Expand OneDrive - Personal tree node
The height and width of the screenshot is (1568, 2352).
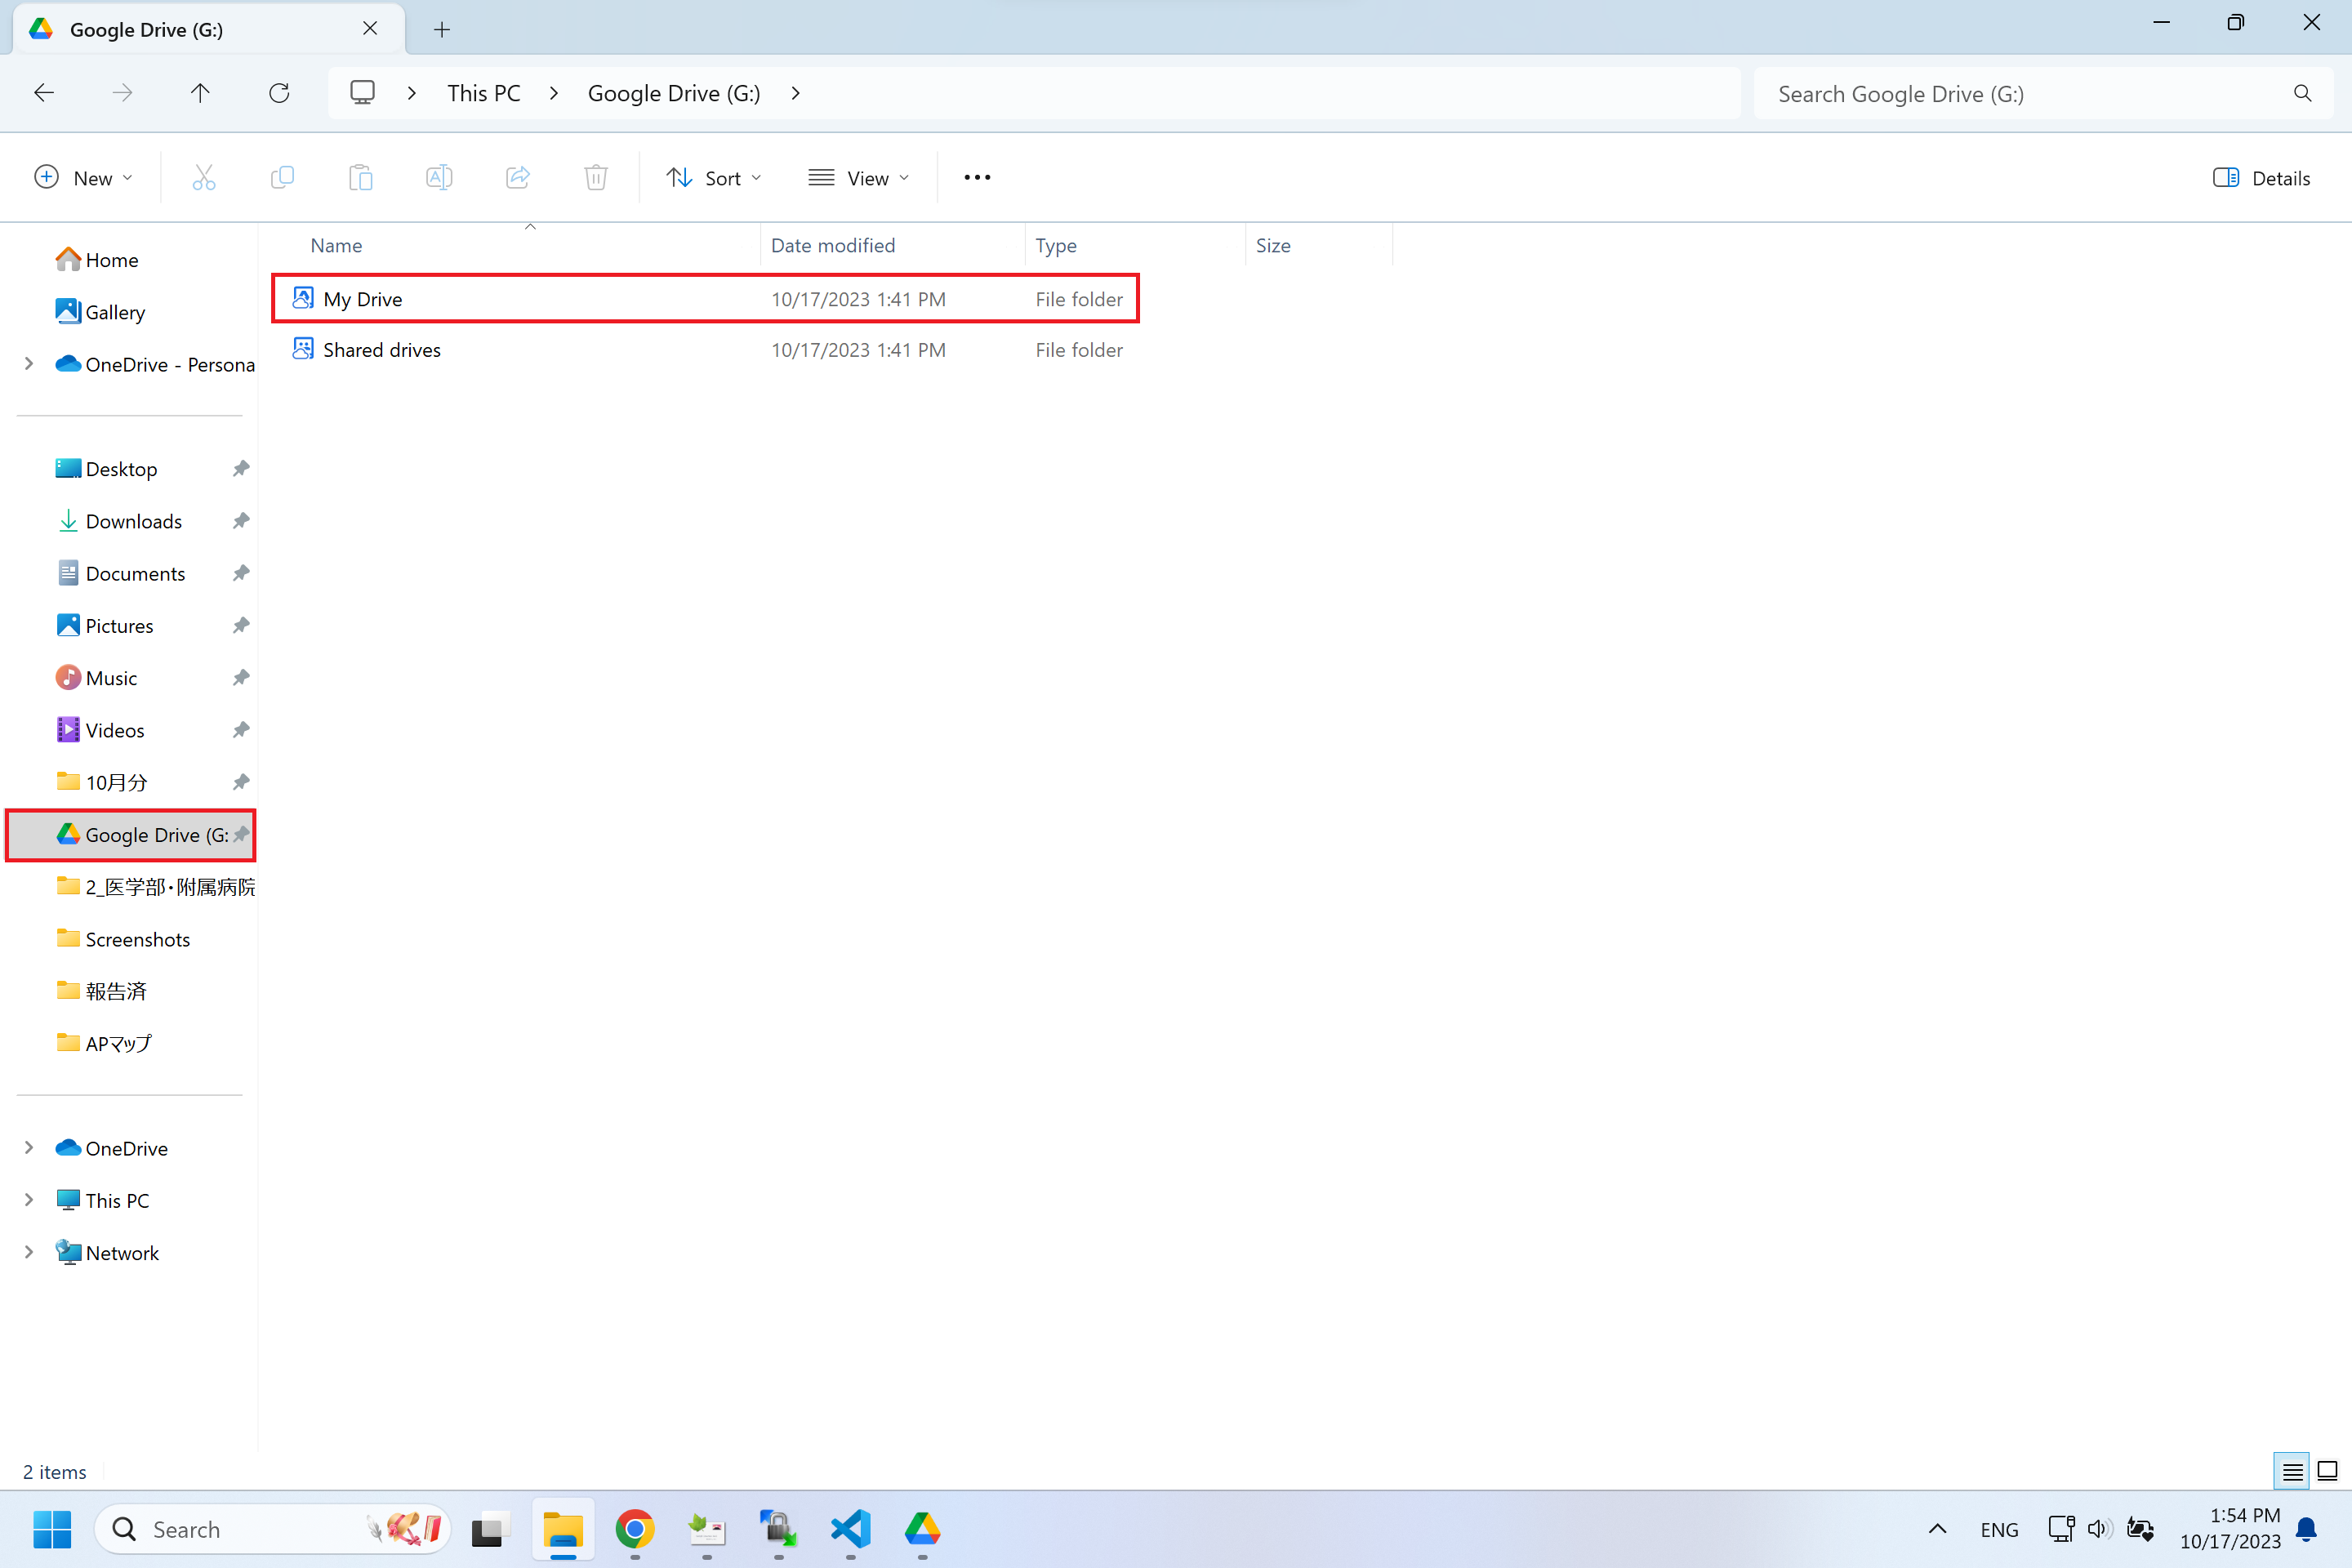pyautogui.click(x=29, y=364)
